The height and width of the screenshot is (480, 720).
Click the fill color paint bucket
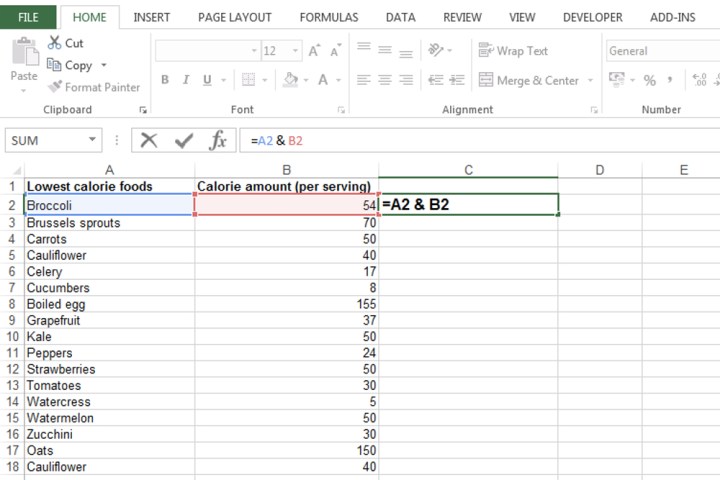(290, 80)
